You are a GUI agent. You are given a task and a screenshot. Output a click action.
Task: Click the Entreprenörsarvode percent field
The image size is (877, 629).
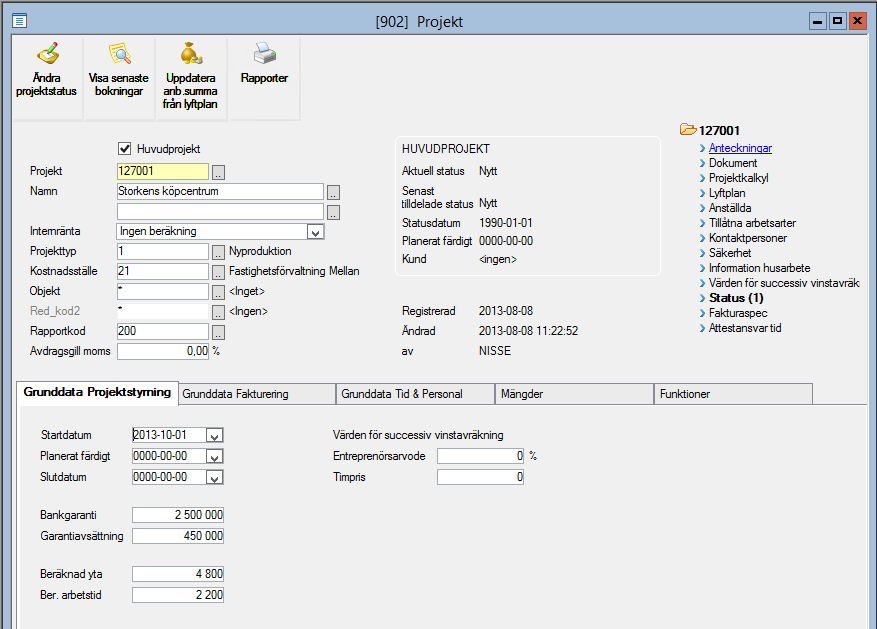point(480,456)
